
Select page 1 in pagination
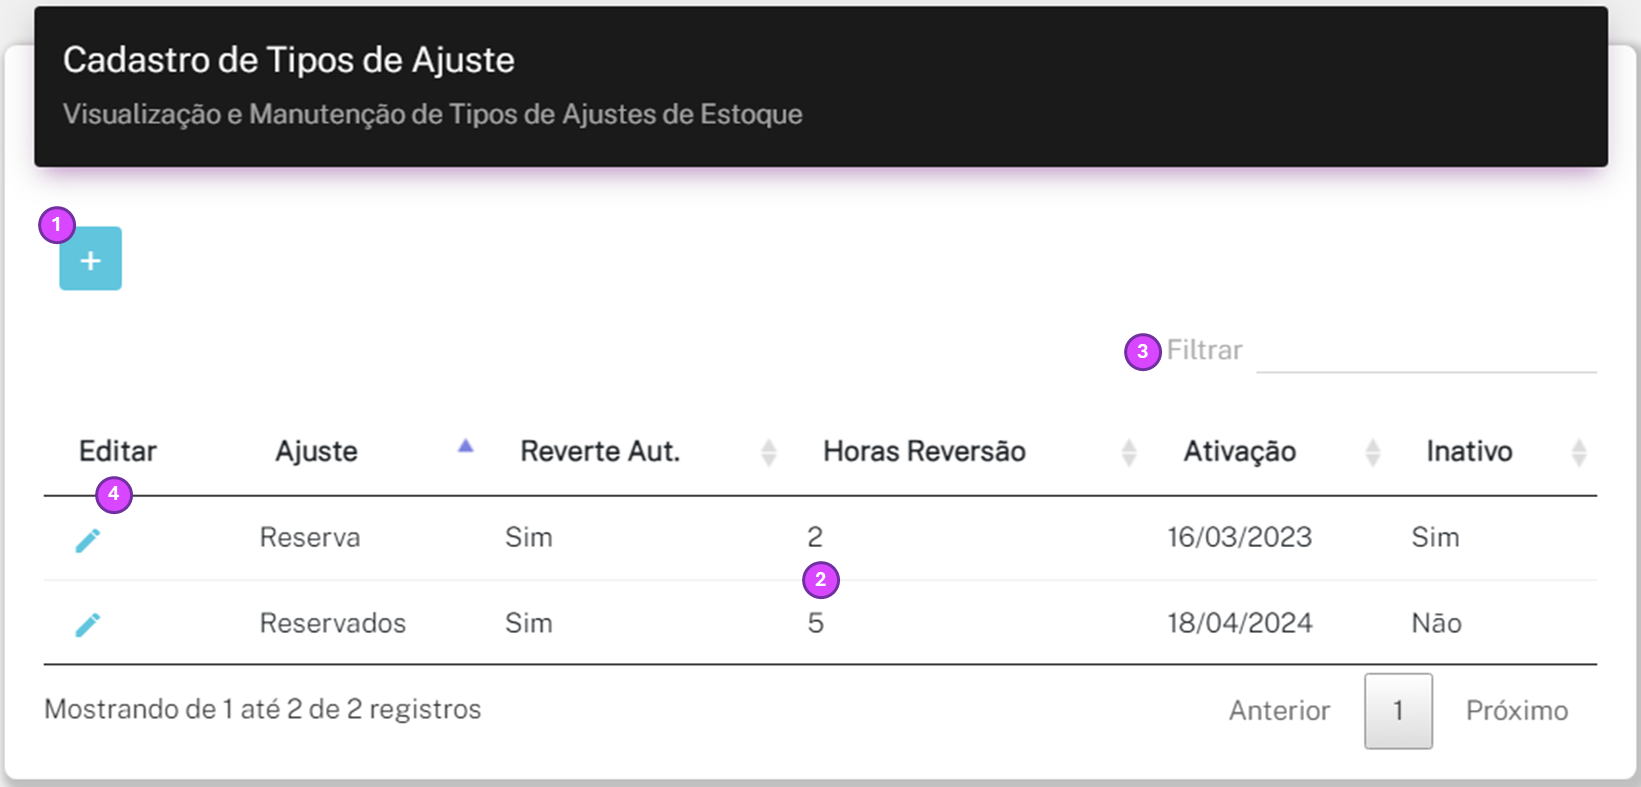(1398, 711)
